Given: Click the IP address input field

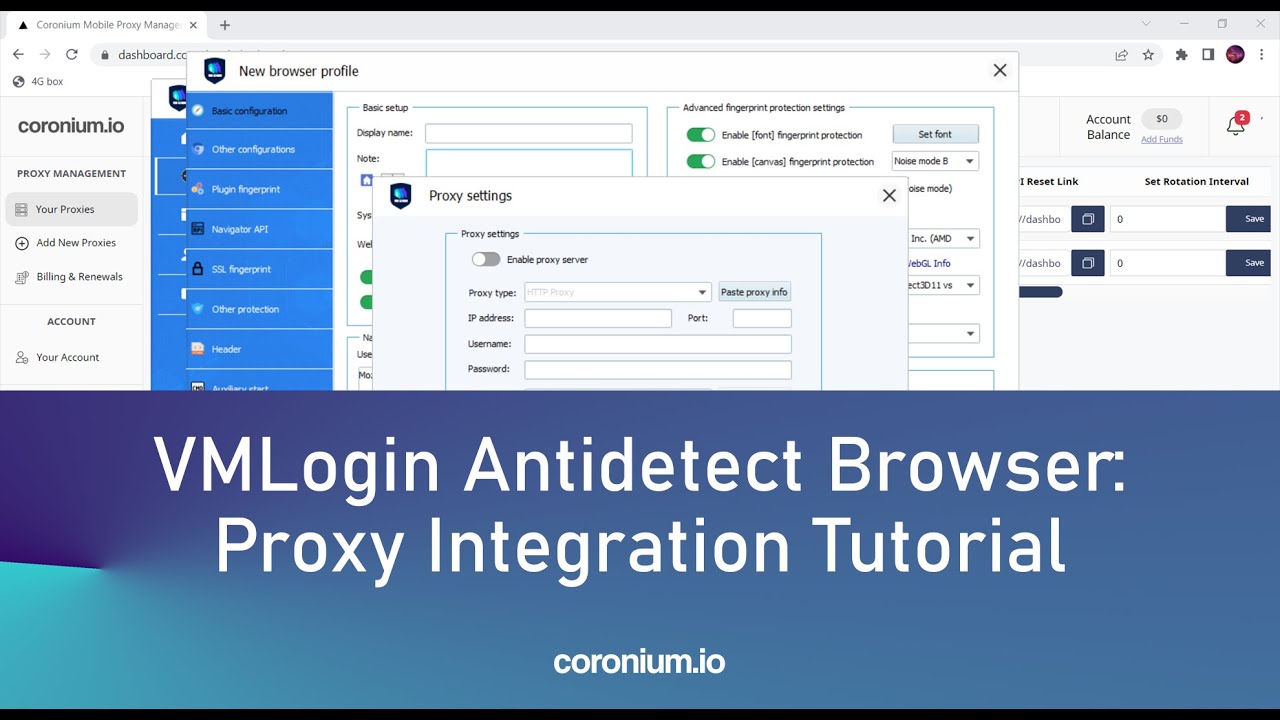Looking at the screenshot, I should click(598, 318).
